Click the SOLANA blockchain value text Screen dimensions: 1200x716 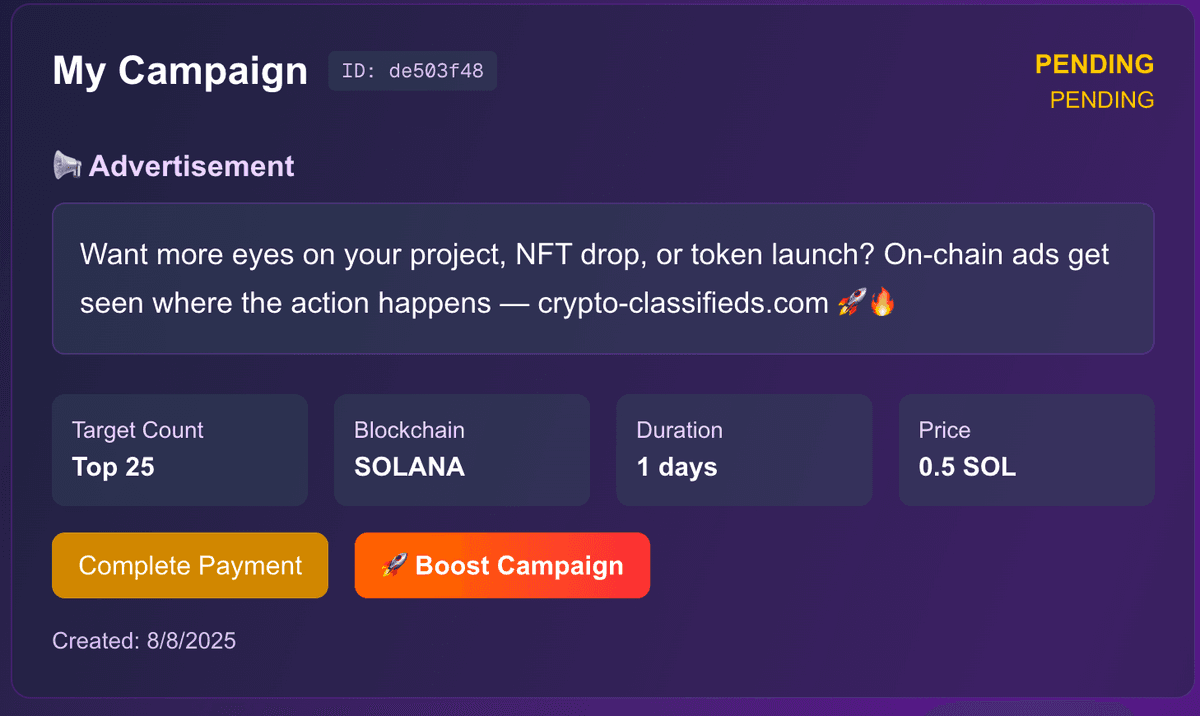409,466
